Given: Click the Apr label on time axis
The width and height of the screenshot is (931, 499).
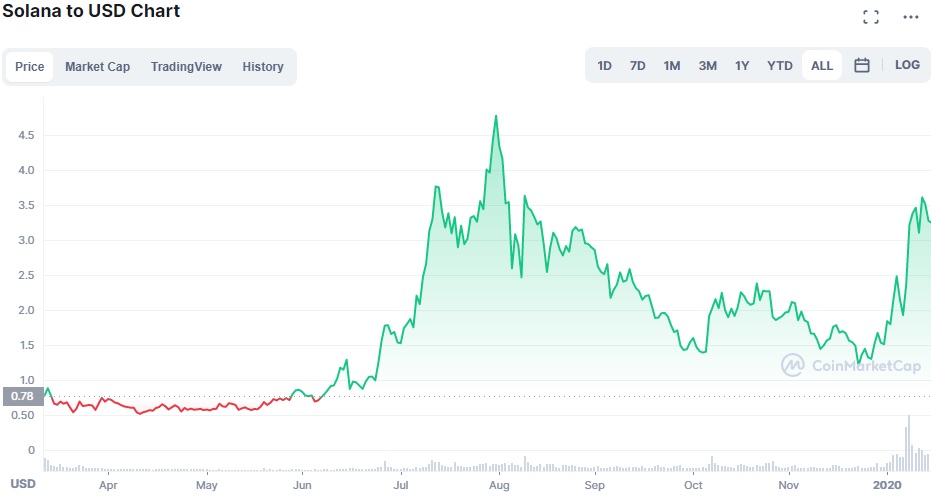Looking at the screenshot, I should (108, 485).
